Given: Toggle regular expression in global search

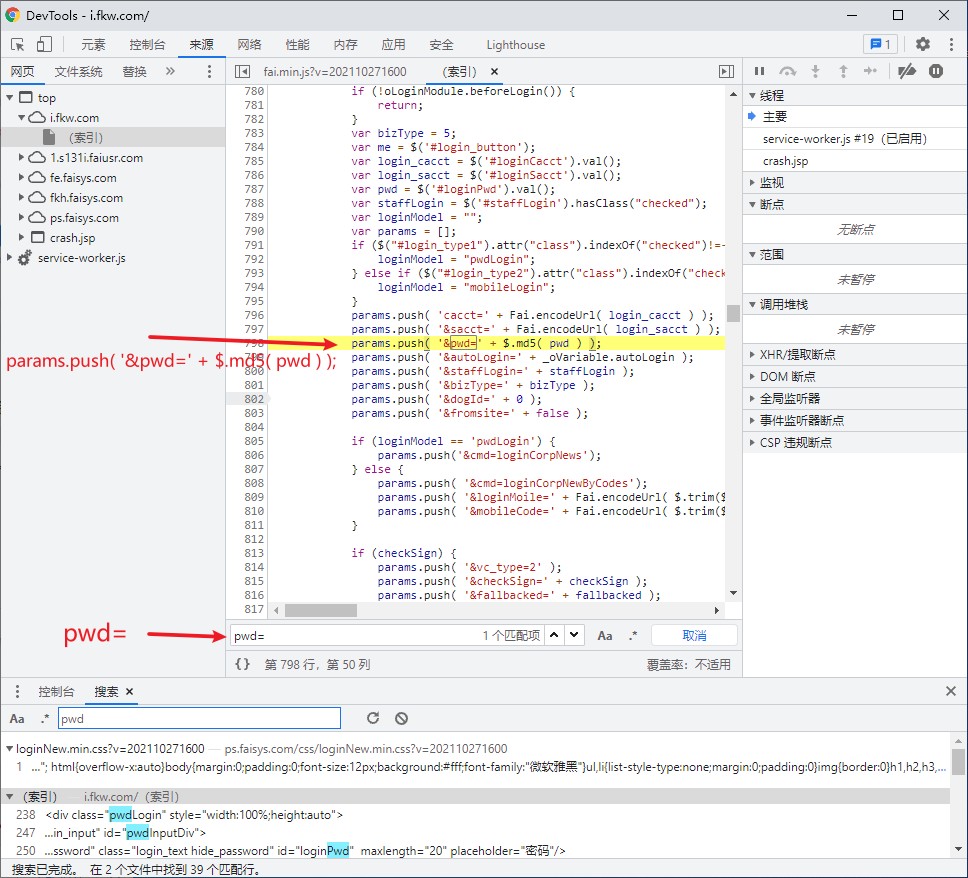Looking at the screenshot, I should [44, 719].
